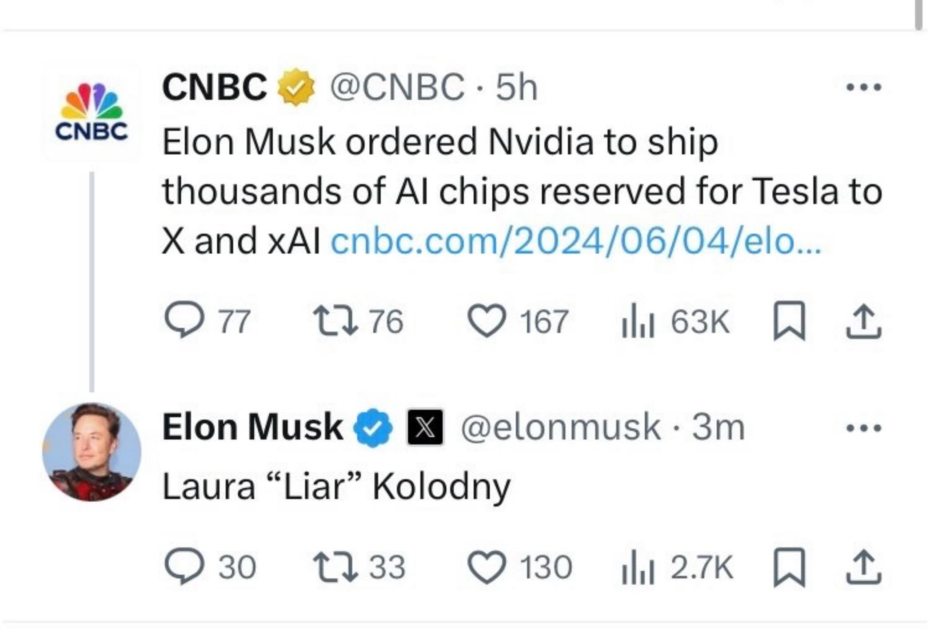930x640 pixels.
Task: Open Elon Musk's profile picture
Action: [90, 452]
